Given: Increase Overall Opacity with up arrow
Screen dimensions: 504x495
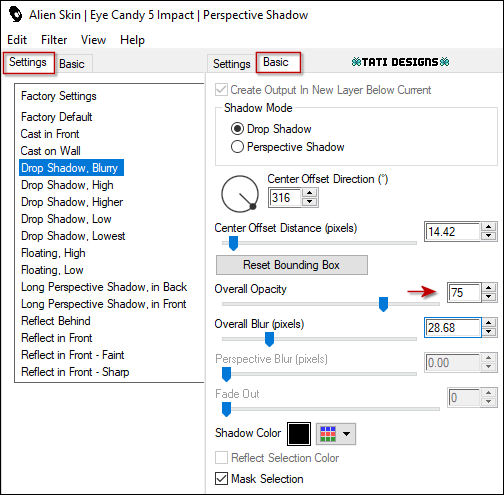Looking at the screenshot, I should 489,288.
